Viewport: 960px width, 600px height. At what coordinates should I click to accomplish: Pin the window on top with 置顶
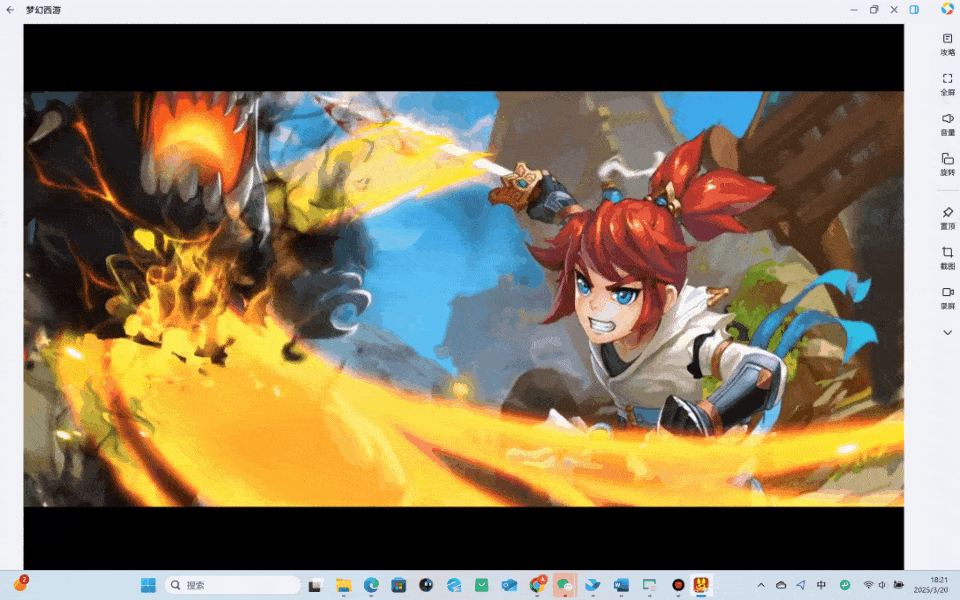coord(947,218)
